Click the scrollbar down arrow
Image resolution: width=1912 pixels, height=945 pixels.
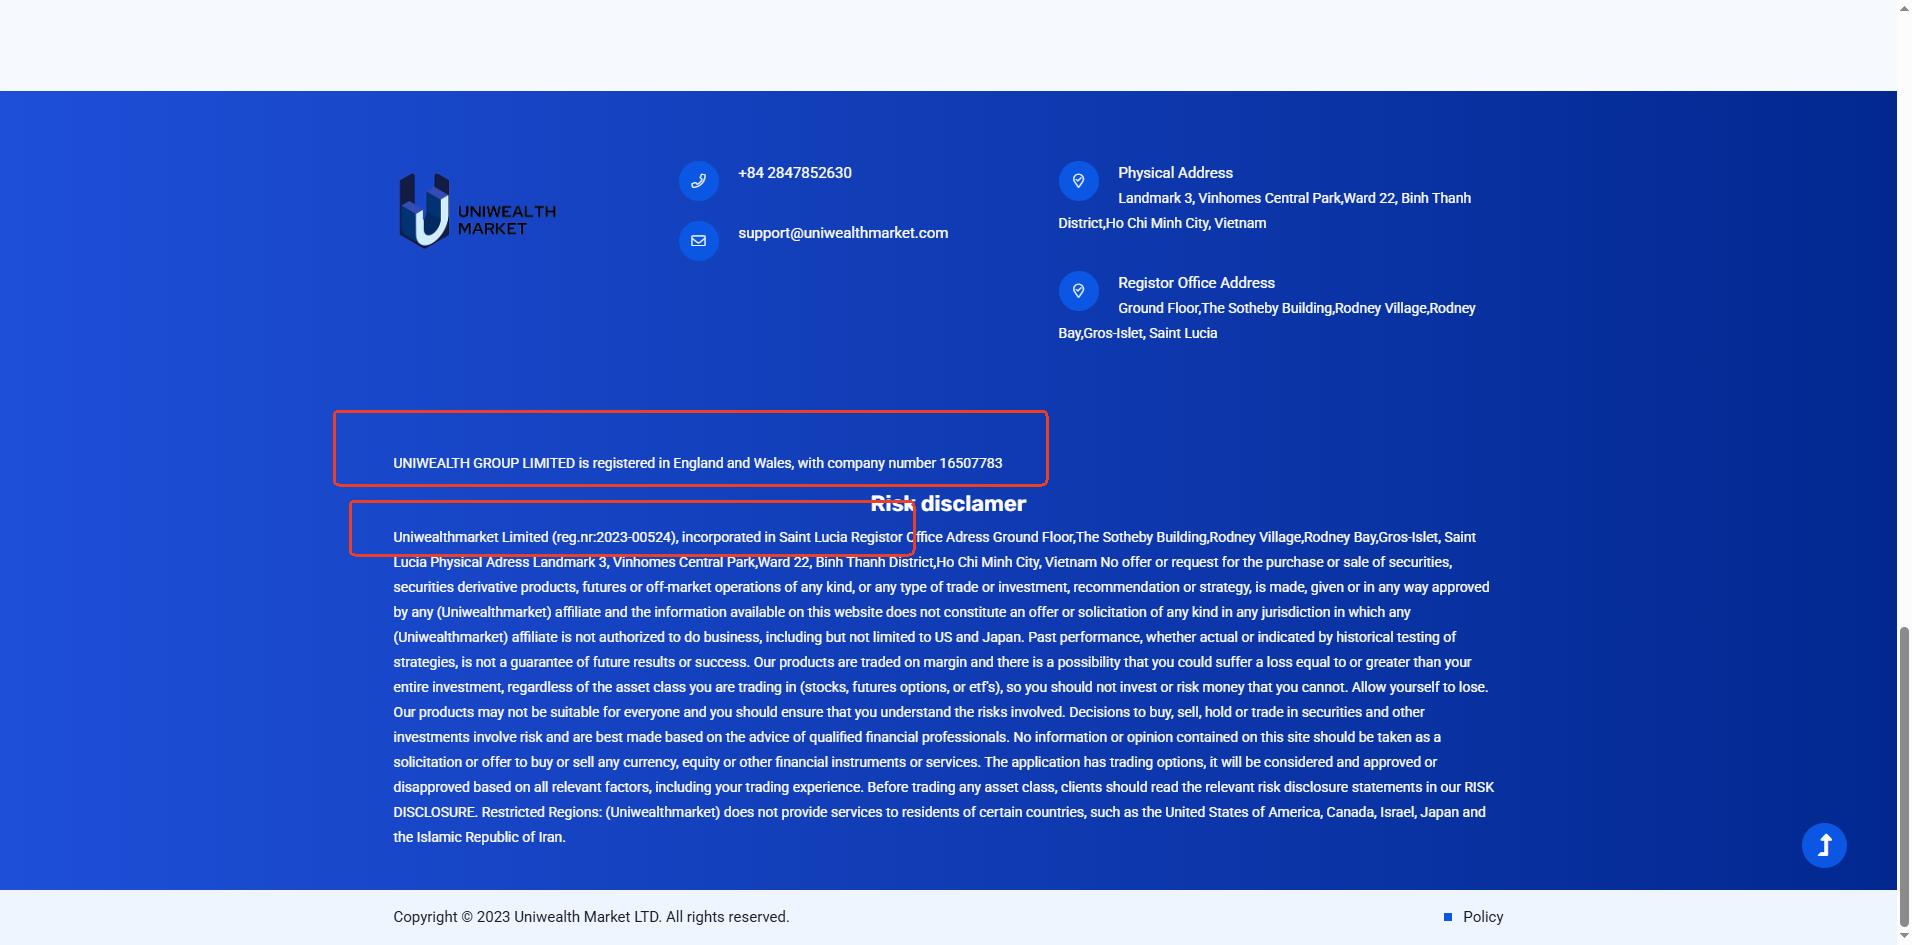1904,937
